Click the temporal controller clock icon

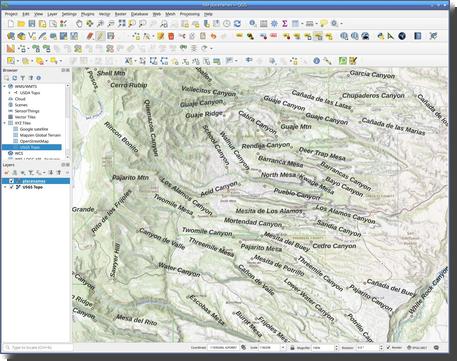pyautogui.click(x=227, y=24)
